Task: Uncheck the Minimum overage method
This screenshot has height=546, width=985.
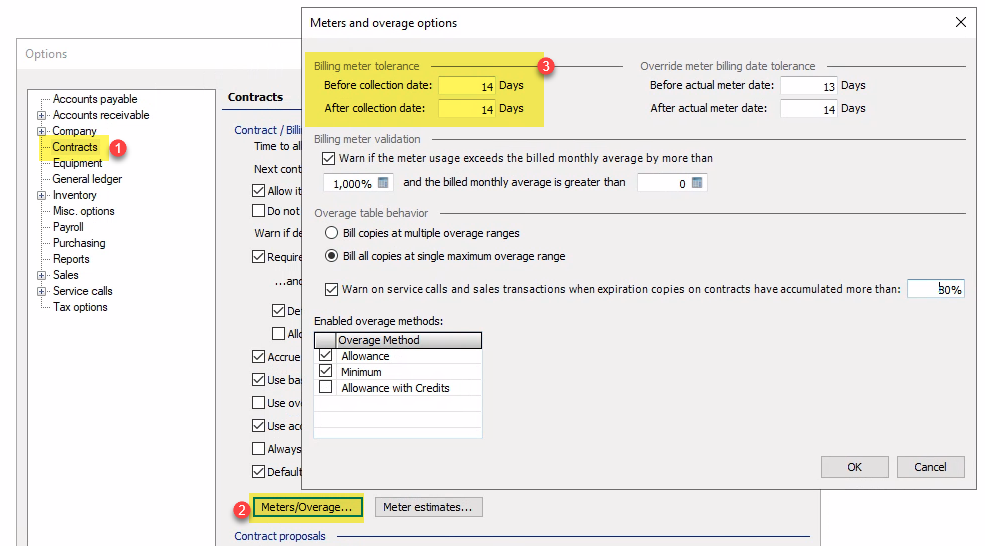Action: 325,372
